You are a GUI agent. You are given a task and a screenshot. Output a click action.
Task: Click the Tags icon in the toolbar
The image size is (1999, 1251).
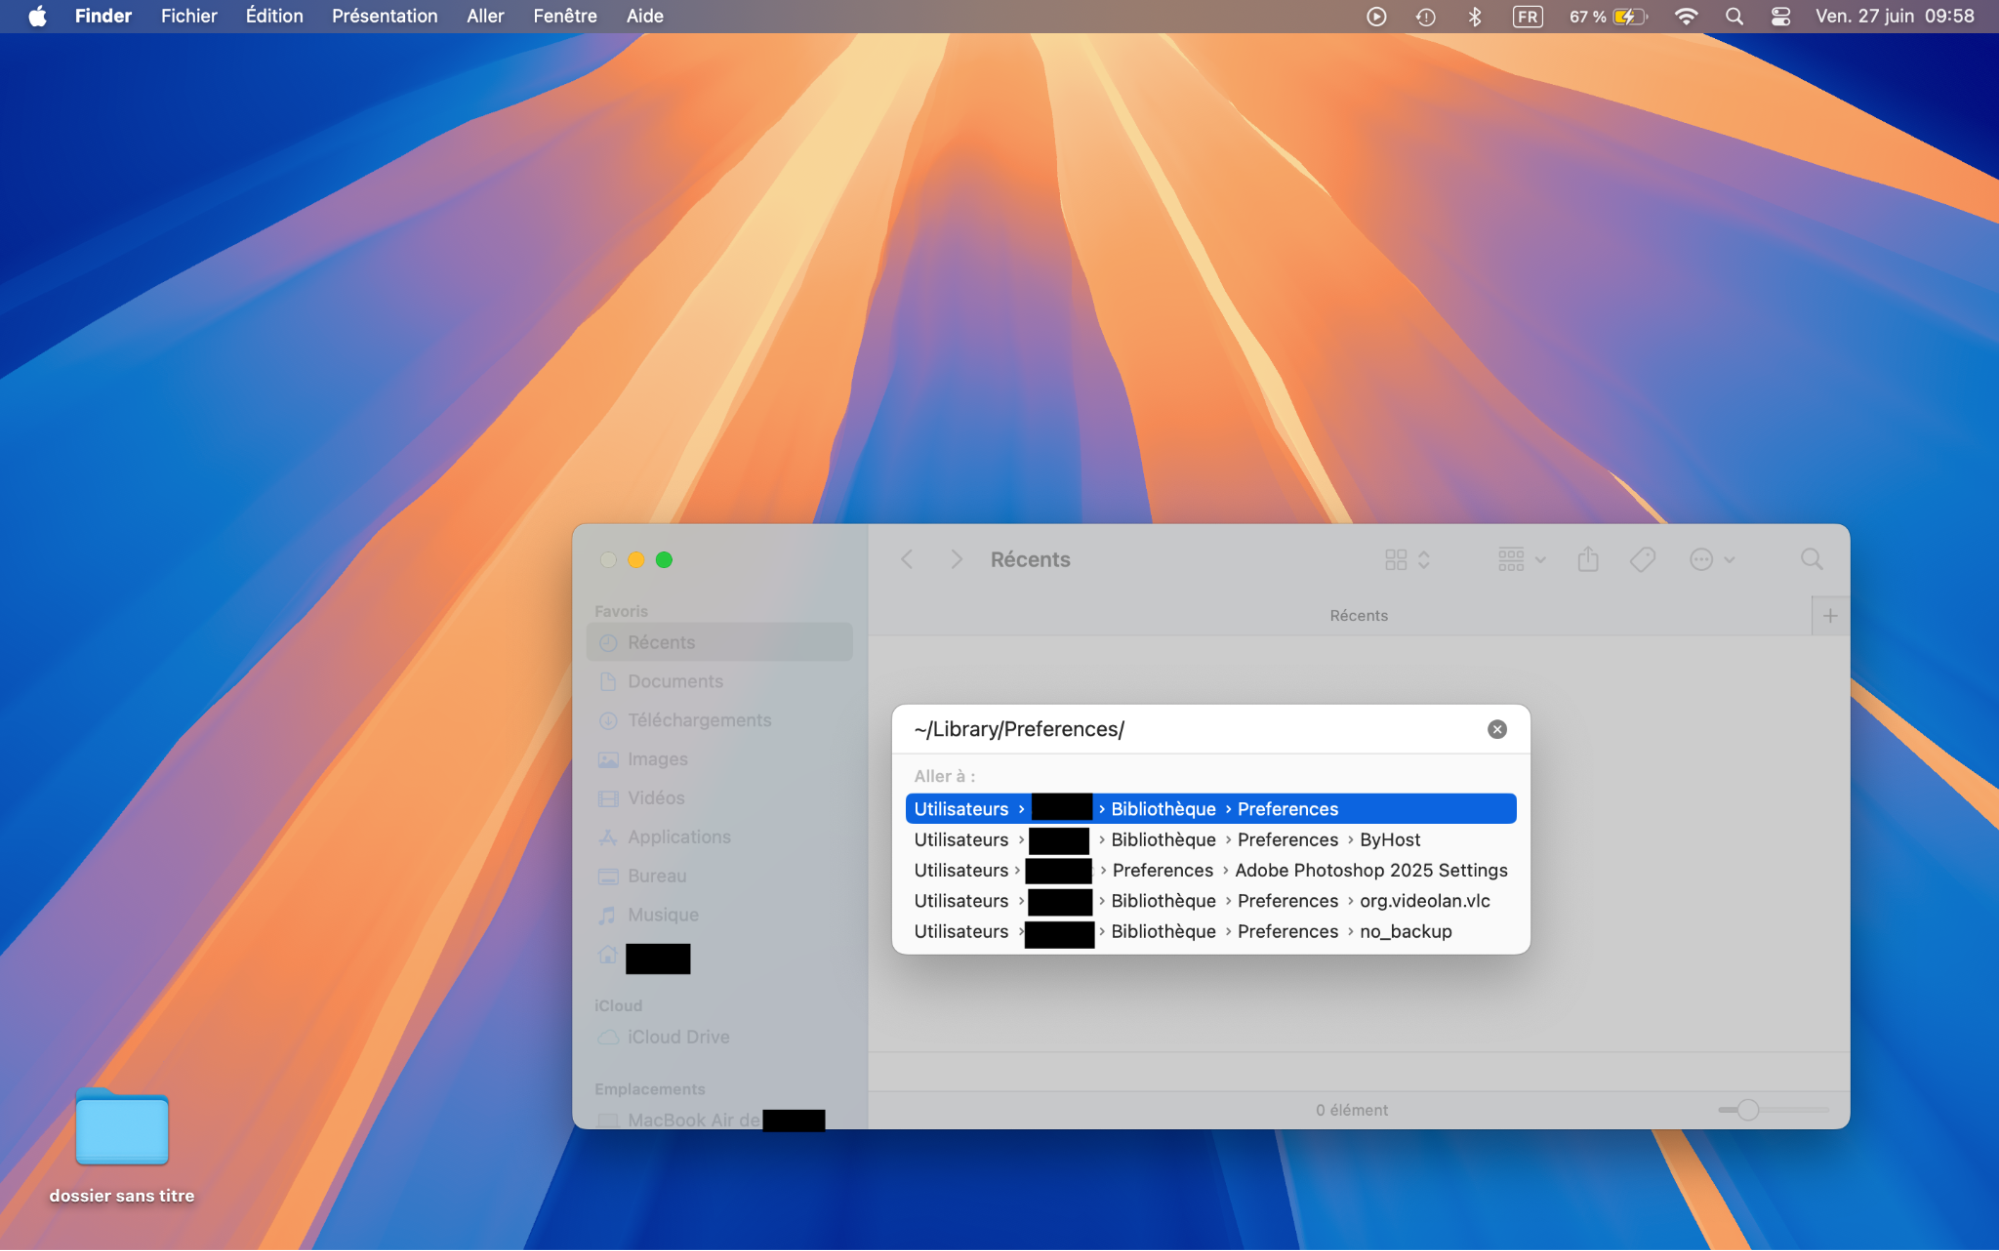click(1641, 559)
